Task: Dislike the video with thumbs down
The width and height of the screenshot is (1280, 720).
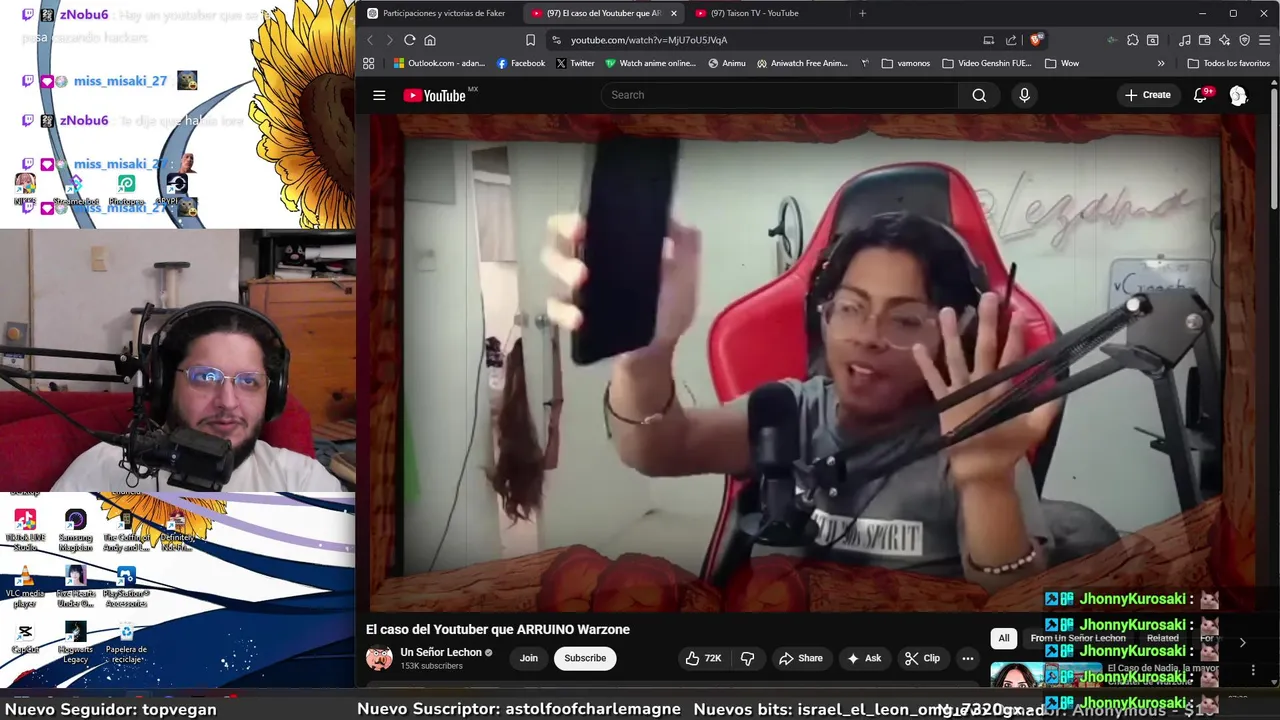Action: (x=747, y=658)
